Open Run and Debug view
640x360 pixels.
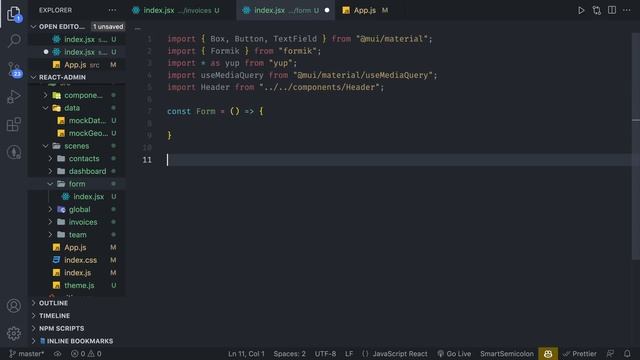pos(14,97)
